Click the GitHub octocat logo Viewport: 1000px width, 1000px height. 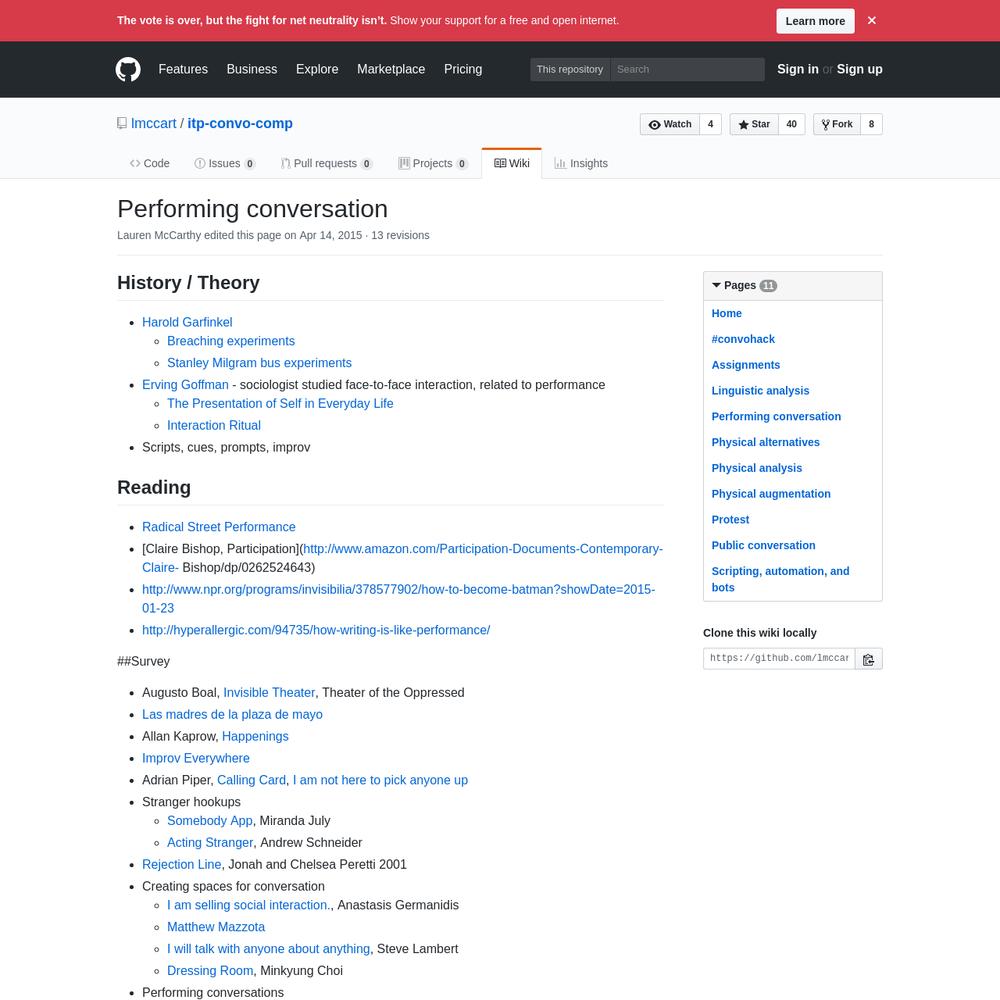tap(128, 69)
